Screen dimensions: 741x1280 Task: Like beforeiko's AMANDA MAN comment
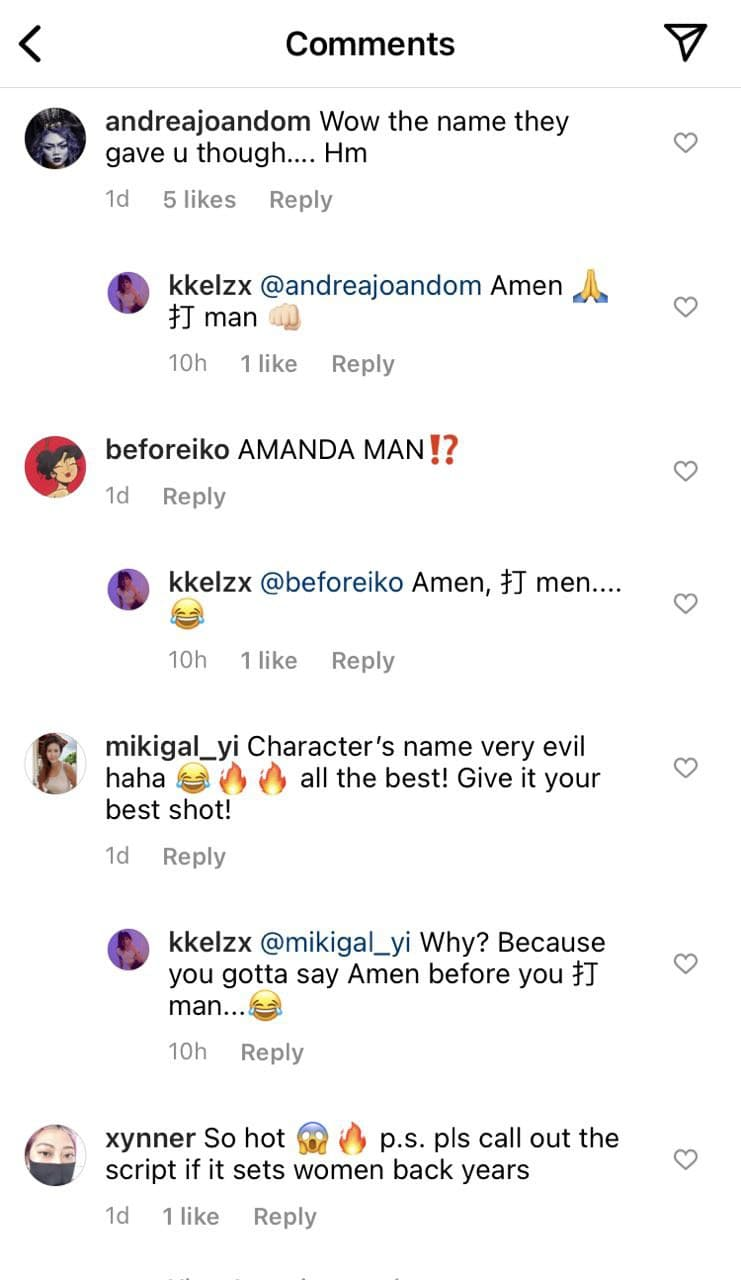685,471
